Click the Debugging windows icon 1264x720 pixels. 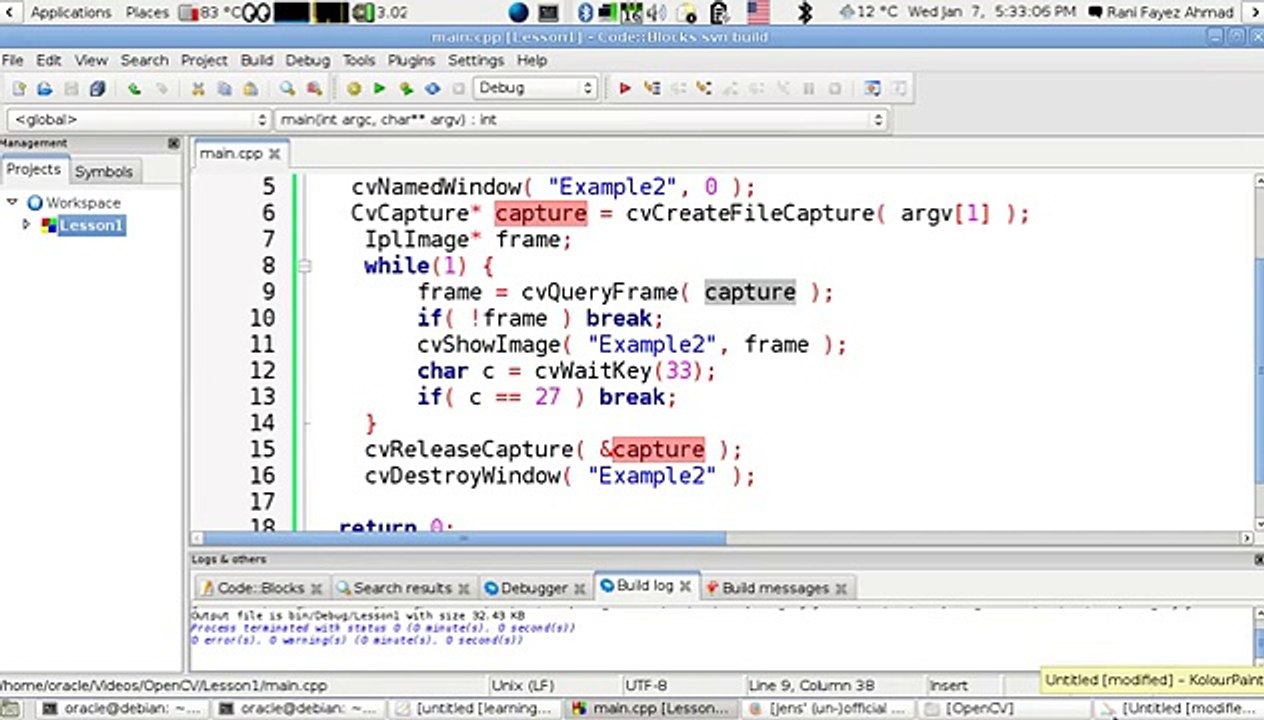coord(872,88)
